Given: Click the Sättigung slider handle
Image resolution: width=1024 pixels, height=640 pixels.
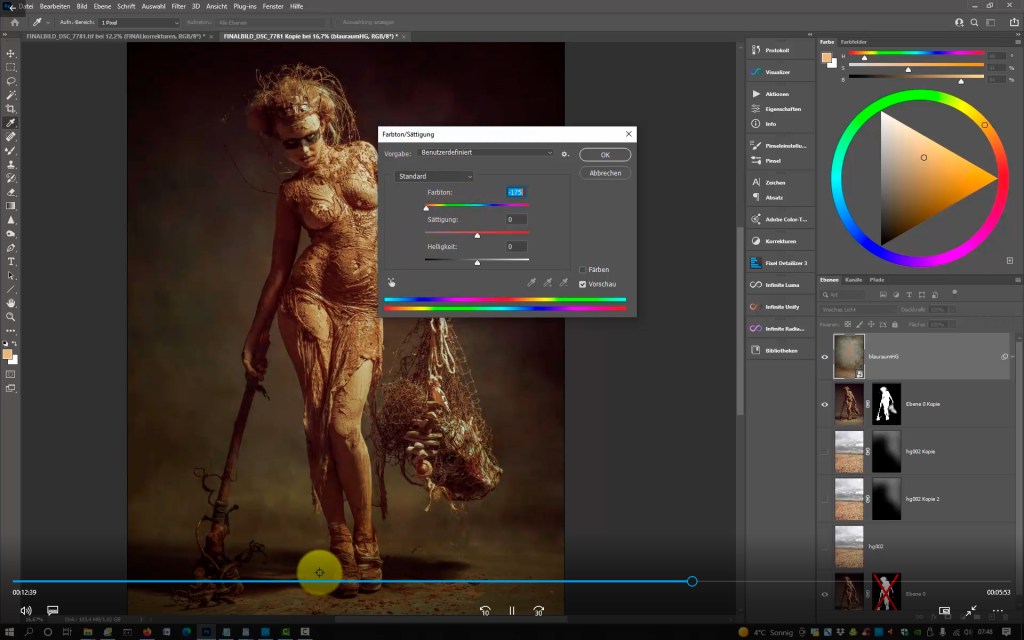Looking at the screenshot, I should [x=477, y=235].
